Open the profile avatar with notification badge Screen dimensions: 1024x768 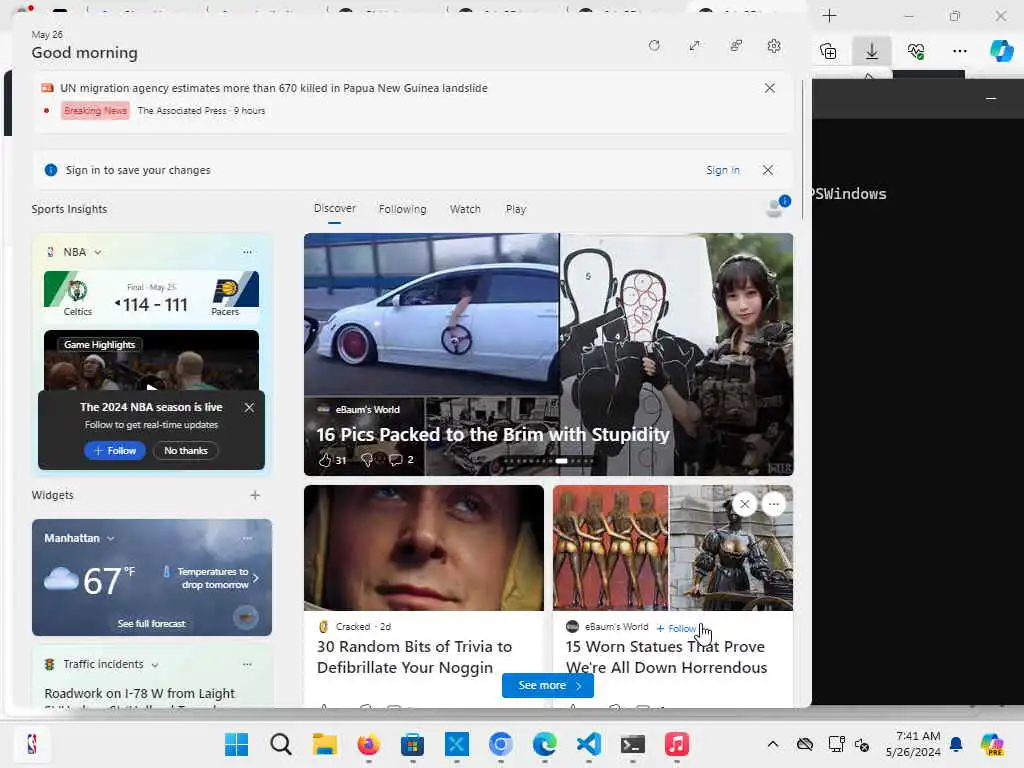coord(776,207)
